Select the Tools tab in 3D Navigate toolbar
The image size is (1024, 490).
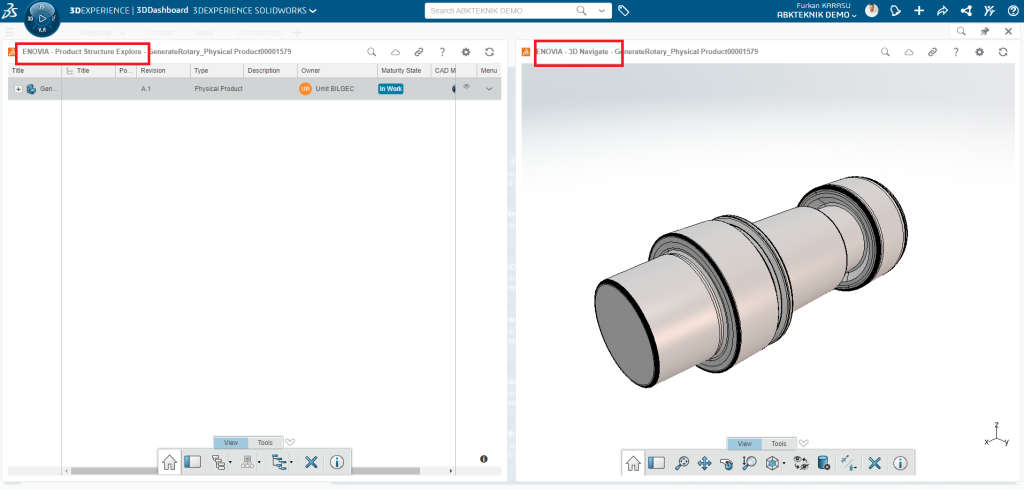[x=778, y=443]
